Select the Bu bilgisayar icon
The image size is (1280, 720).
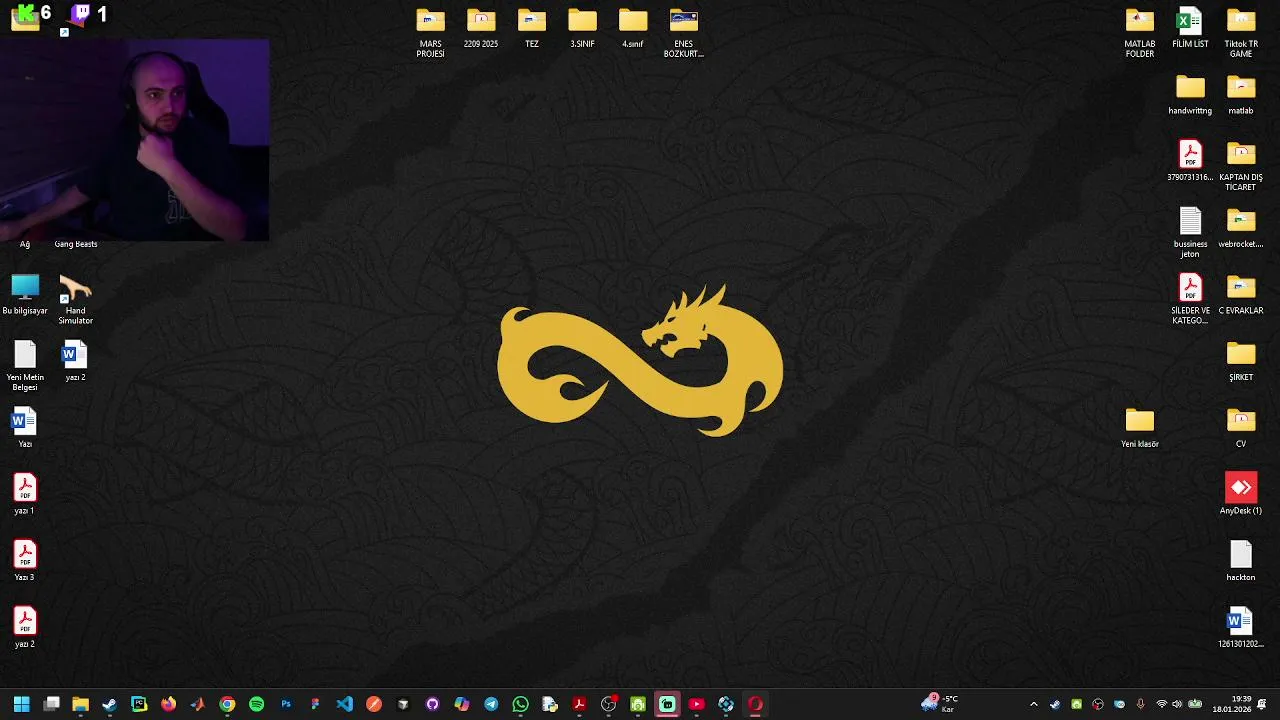tap(25, 296)
